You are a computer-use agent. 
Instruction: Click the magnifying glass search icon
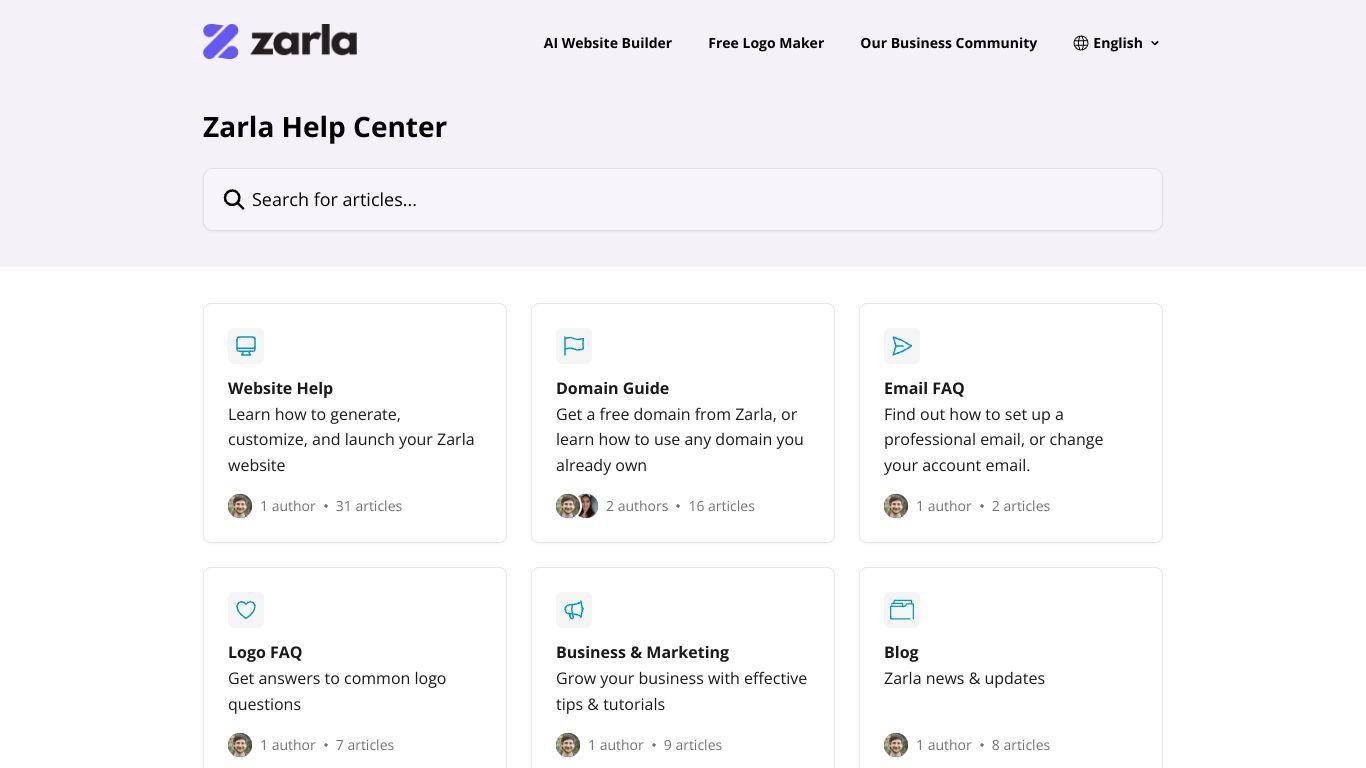click(234, 200)
